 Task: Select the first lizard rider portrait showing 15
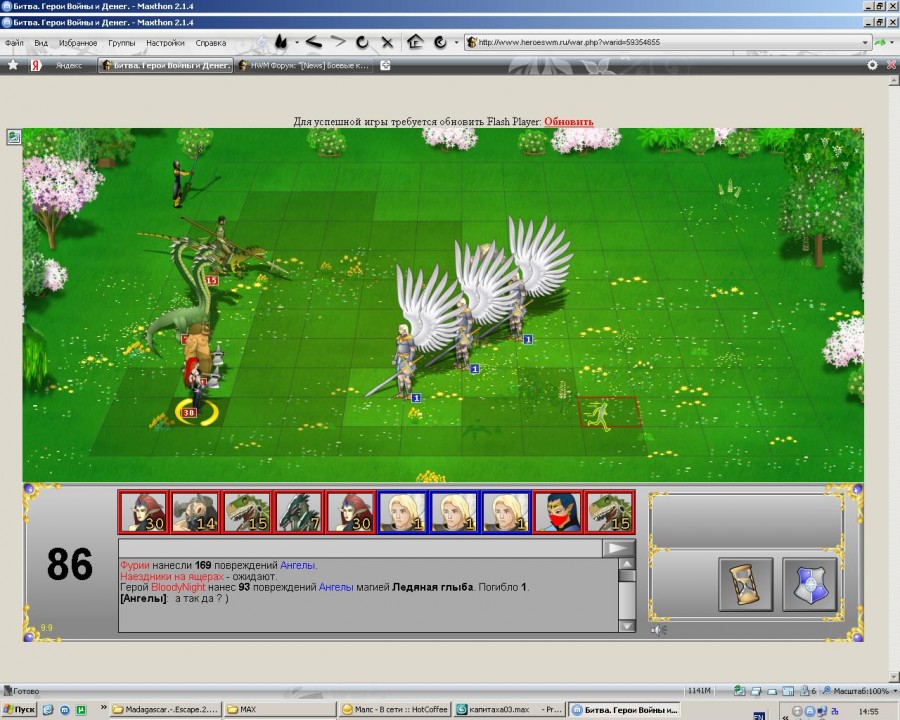click(247, 511)
